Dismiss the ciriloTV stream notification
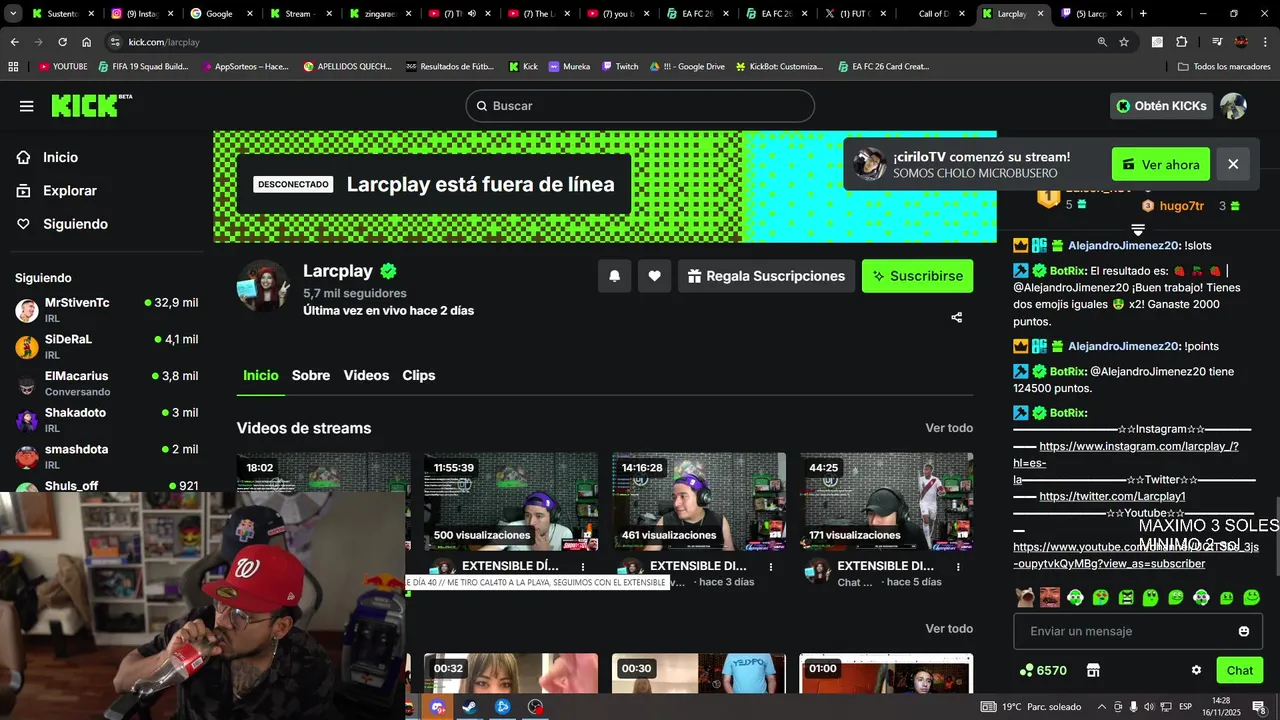The width and height of the screenshot is (1280, 720). (1233, 164)
